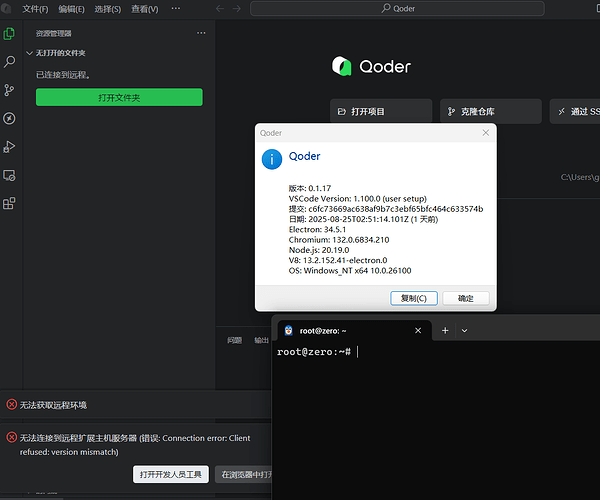Open the Source Control view
This screenshot has height=500, width=600.
click(x=9, y=90)
